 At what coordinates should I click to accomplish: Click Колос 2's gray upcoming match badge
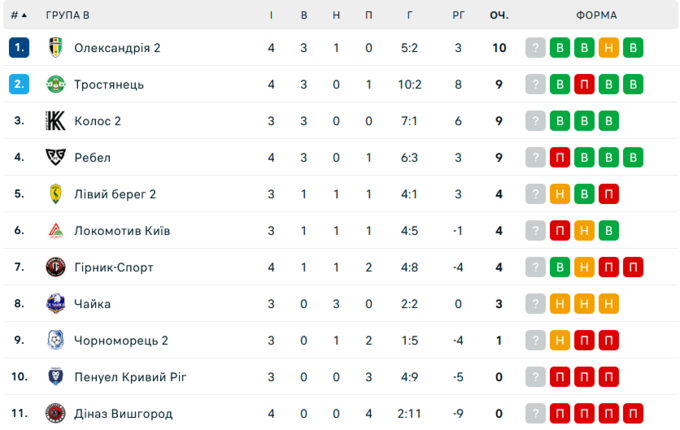pos(537,121)
